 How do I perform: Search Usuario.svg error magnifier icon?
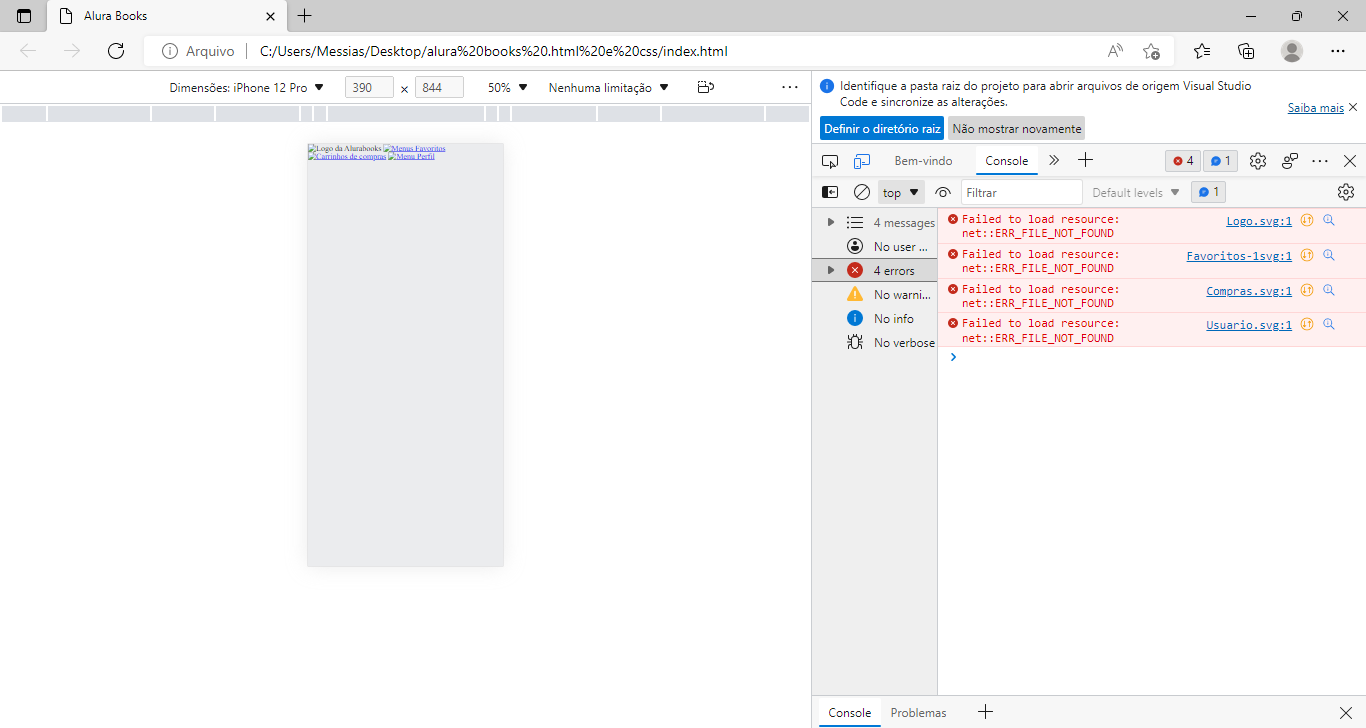pyautogui.click(x=1329, y=325)
